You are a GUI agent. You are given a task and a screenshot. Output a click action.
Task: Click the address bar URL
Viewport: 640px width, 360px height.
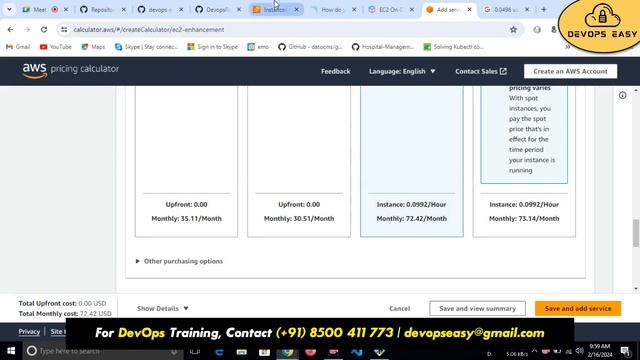[149, 29]
